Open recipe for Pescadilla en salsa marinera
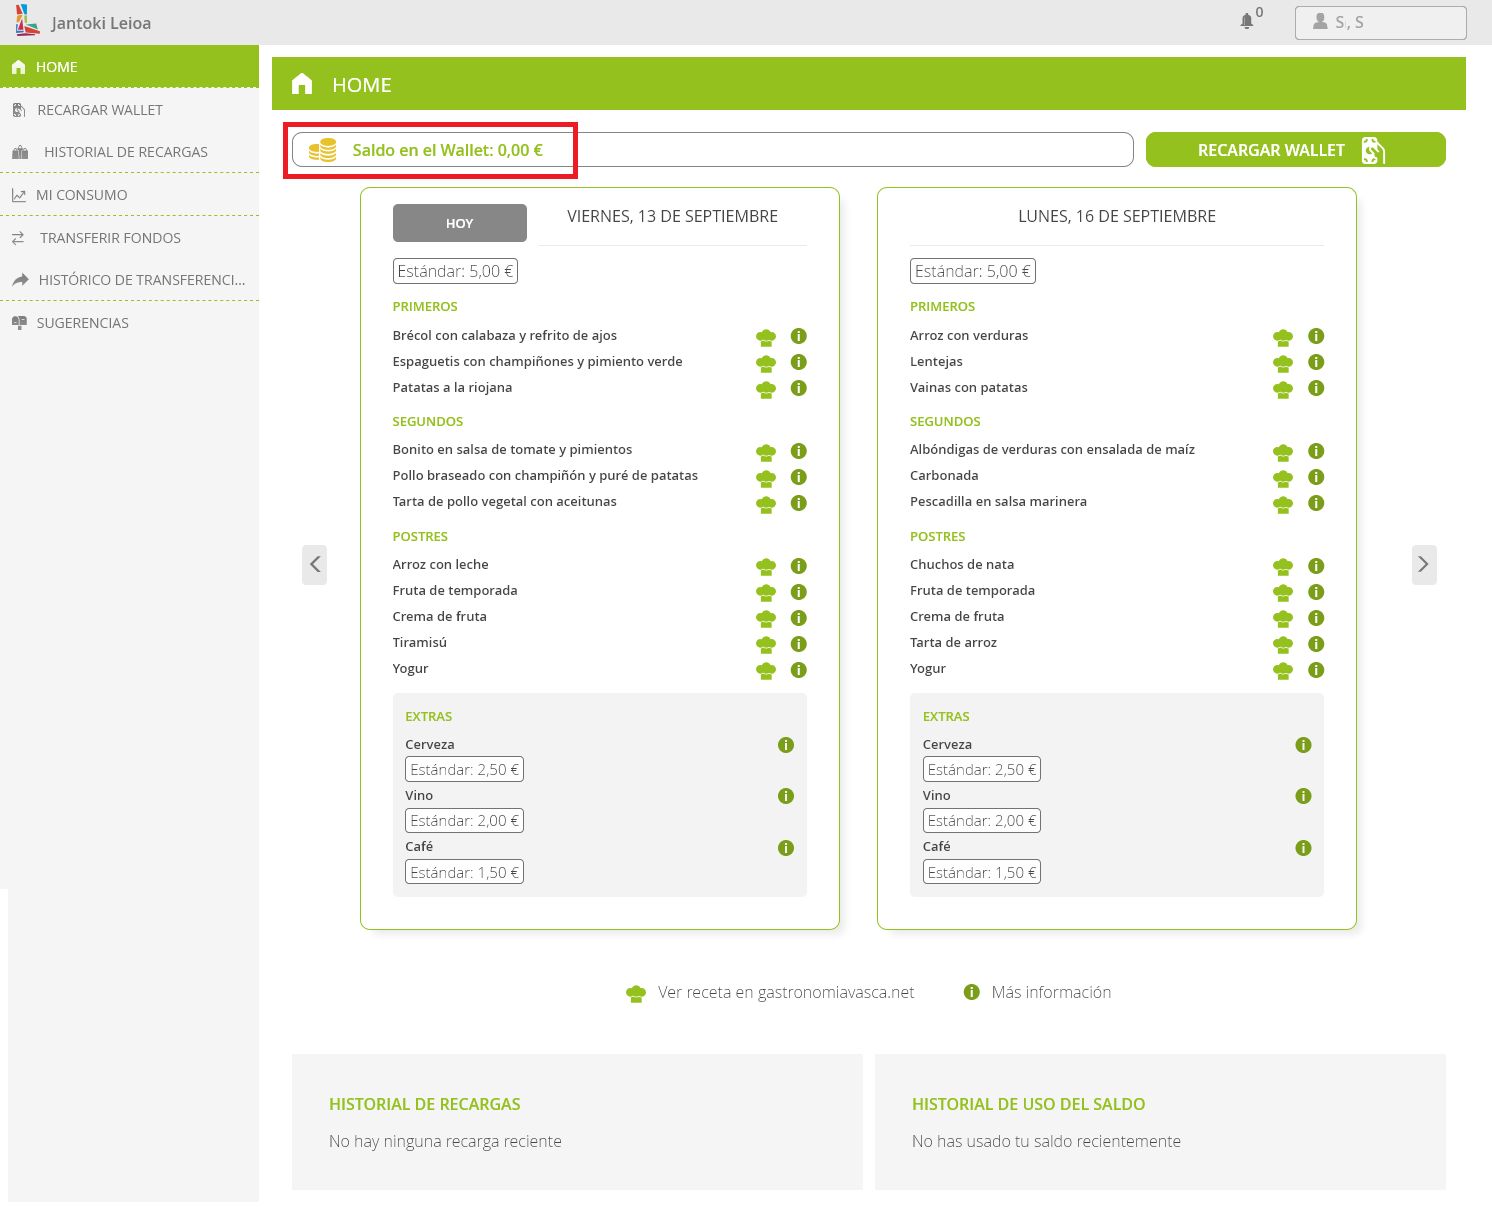This screenshot has height=1224, width=1492. point(1283,503)
